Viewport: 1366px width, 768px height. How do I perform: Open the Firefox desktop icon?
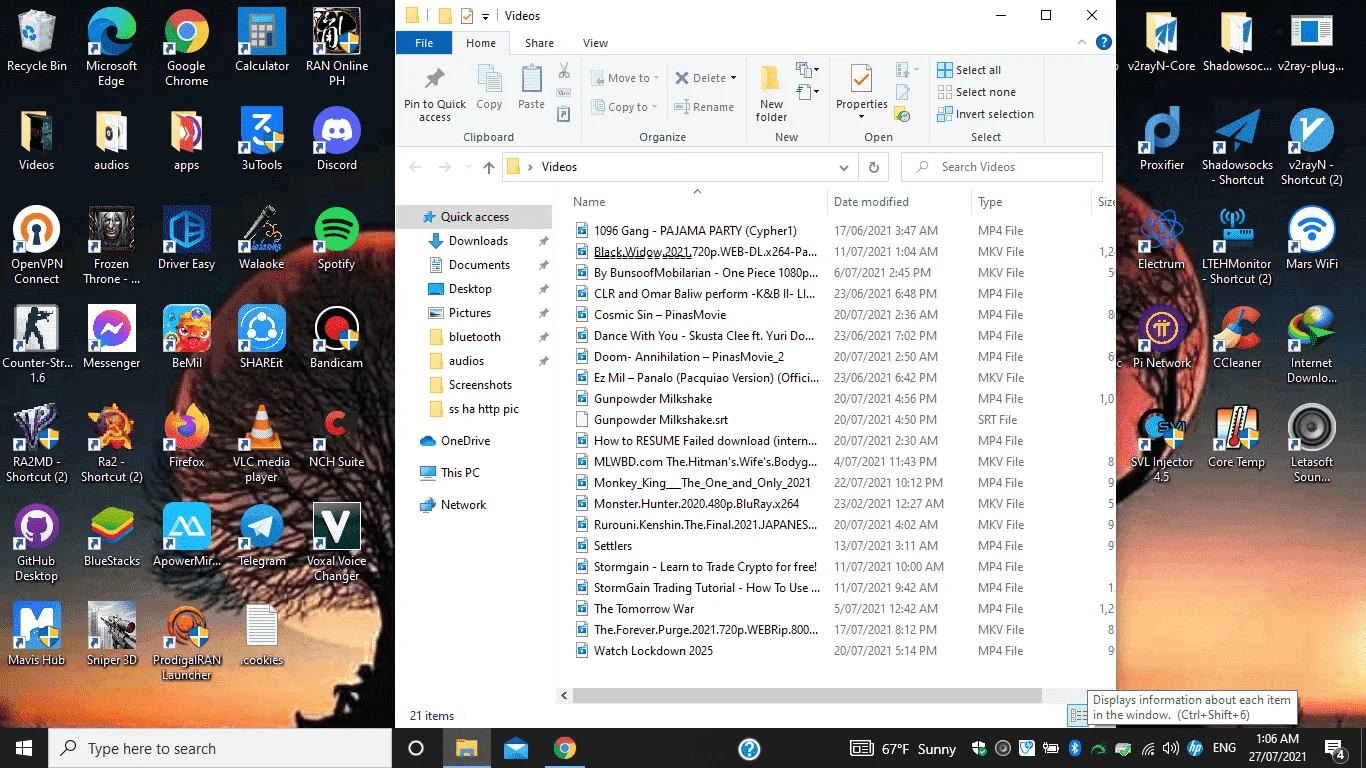tap(187, 437)
